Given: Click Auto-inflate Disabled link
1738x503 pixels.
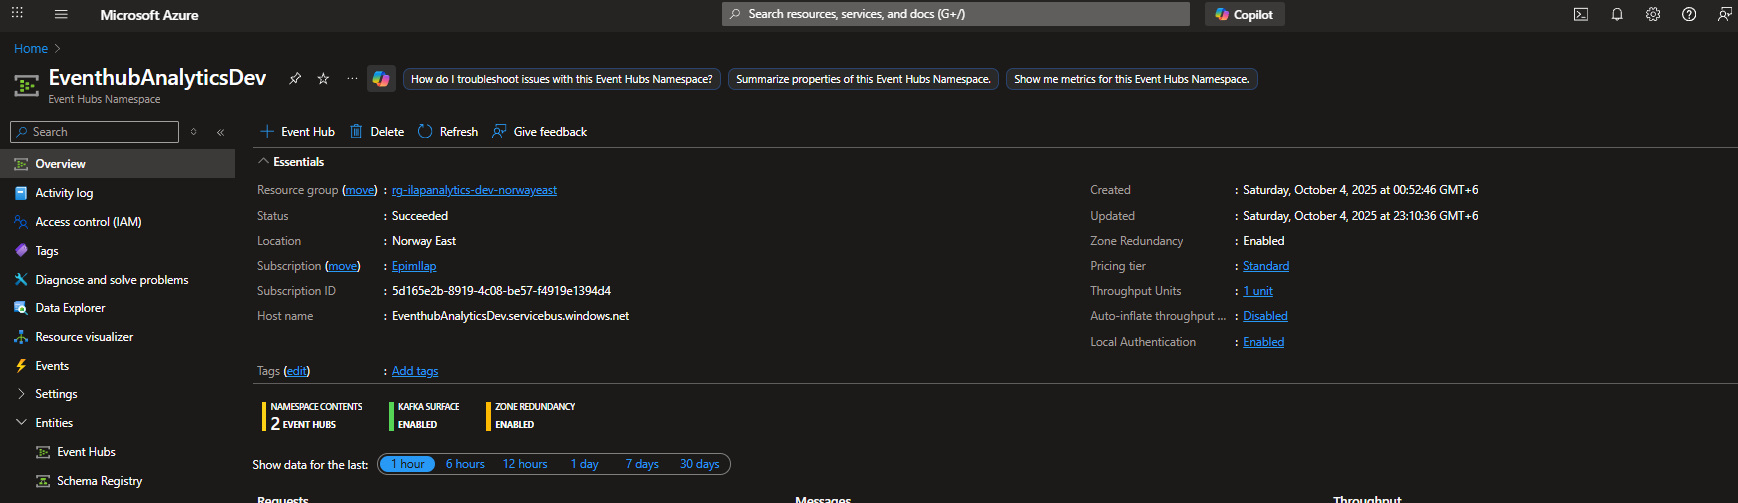Looking at the screenshot, I should point(1265,316).
